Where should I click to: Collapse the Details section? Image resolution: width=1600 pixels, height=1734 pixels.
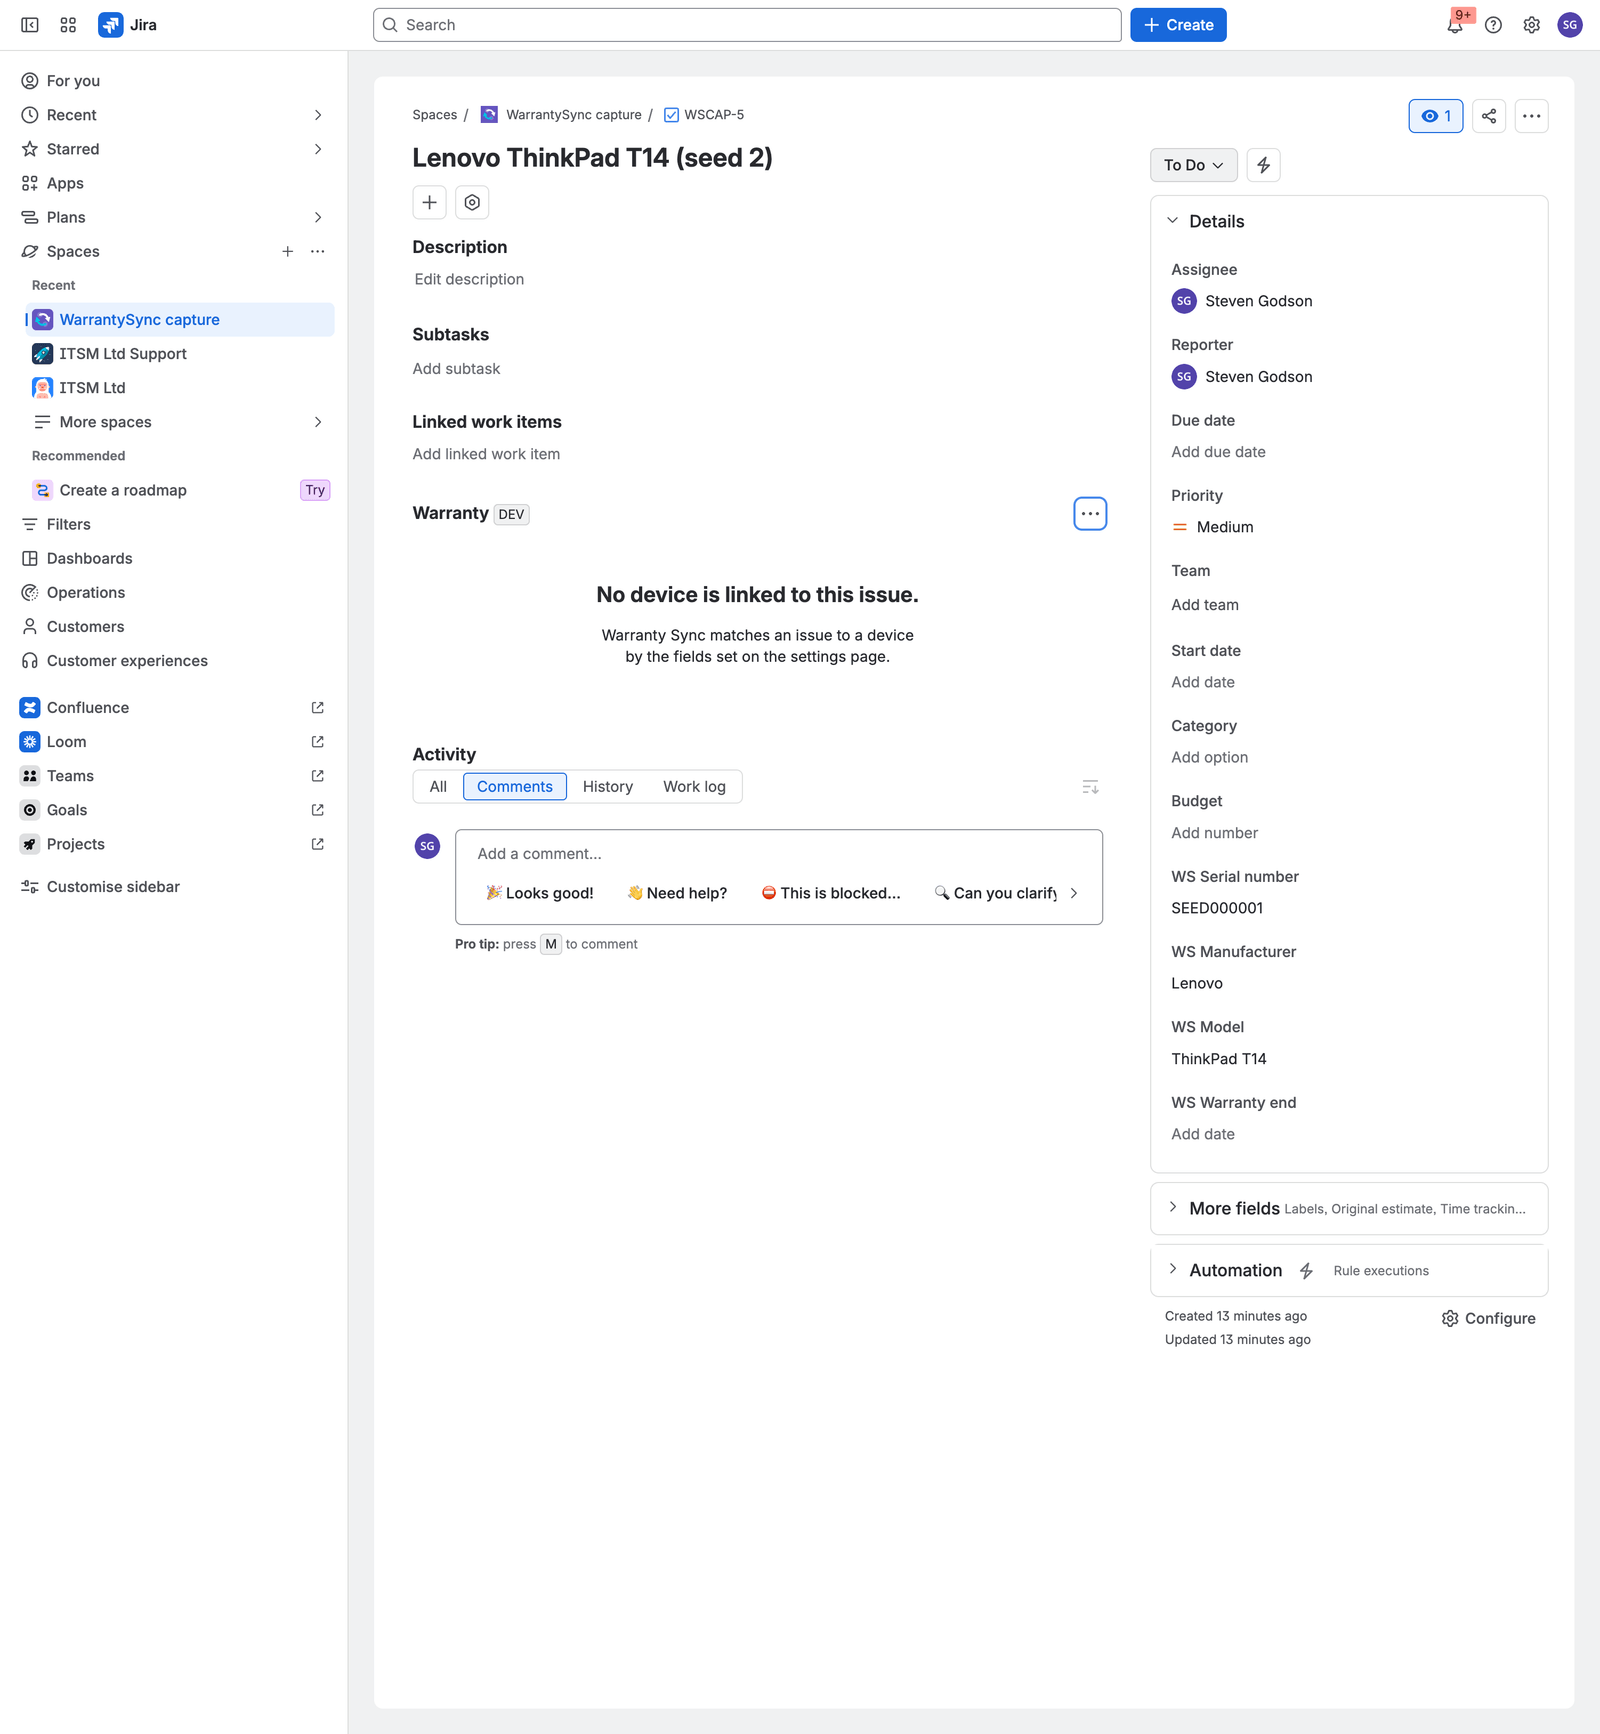pos(1173,221)
